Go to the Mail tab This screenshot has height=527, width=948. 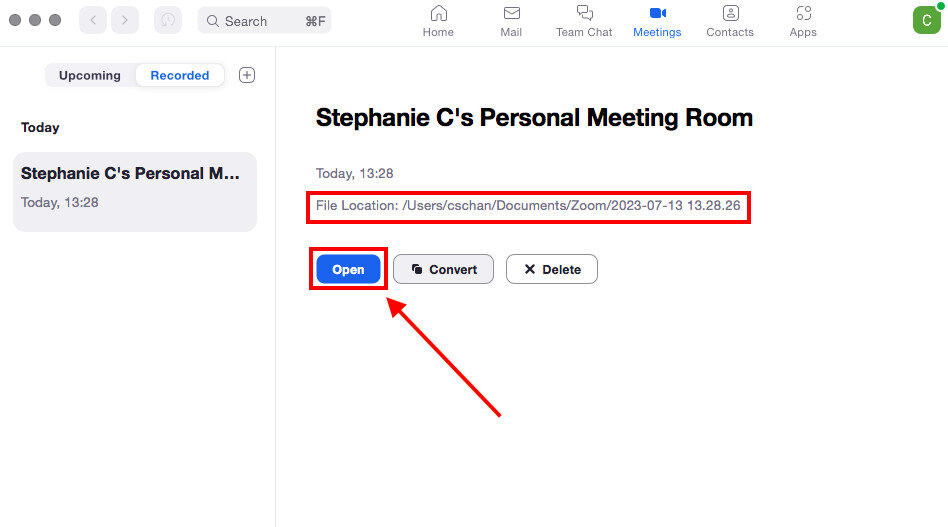(x=511, y=14)
